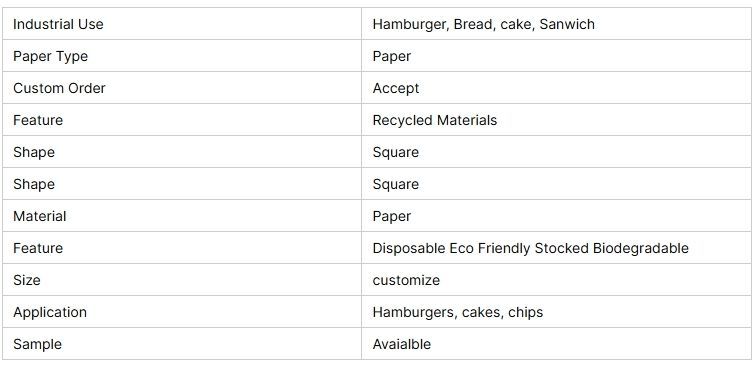Select the second Square value

coord(395,184)
